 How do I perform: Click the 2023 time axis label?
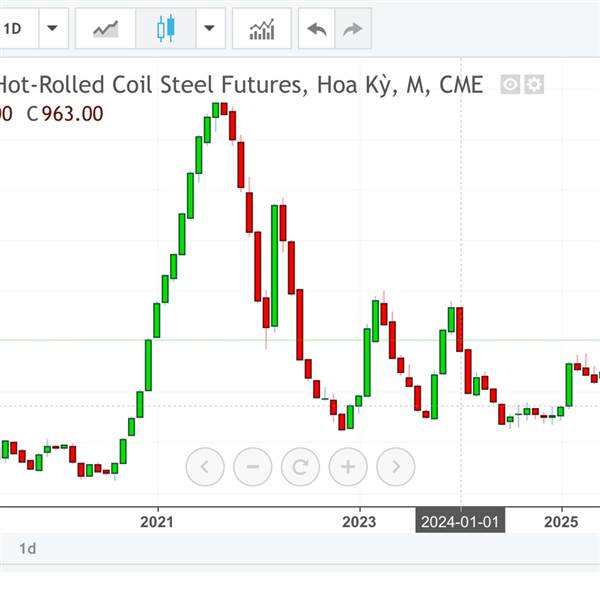(x=359, y=522)
